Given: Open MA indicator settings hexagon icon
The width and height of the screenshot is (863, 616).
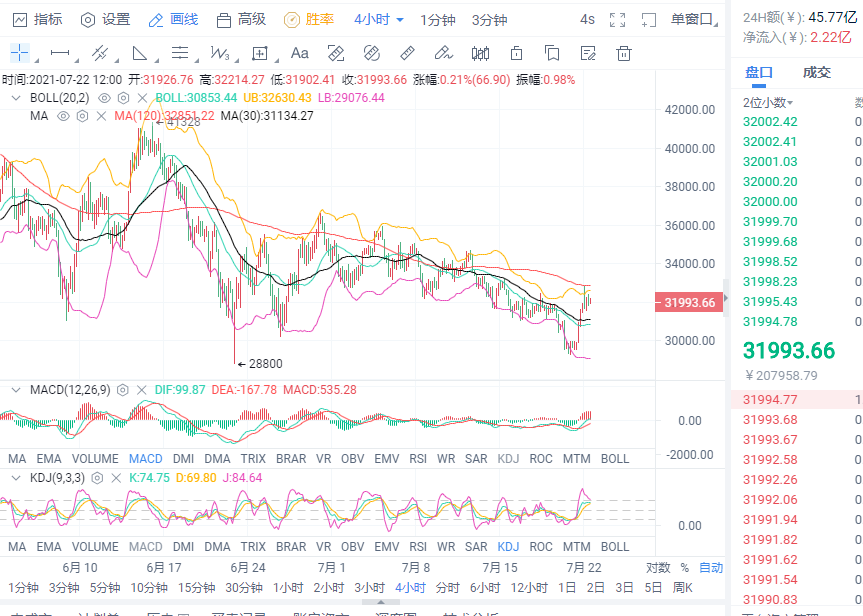Looking at the screenshot, I should (x=82, y=116).
